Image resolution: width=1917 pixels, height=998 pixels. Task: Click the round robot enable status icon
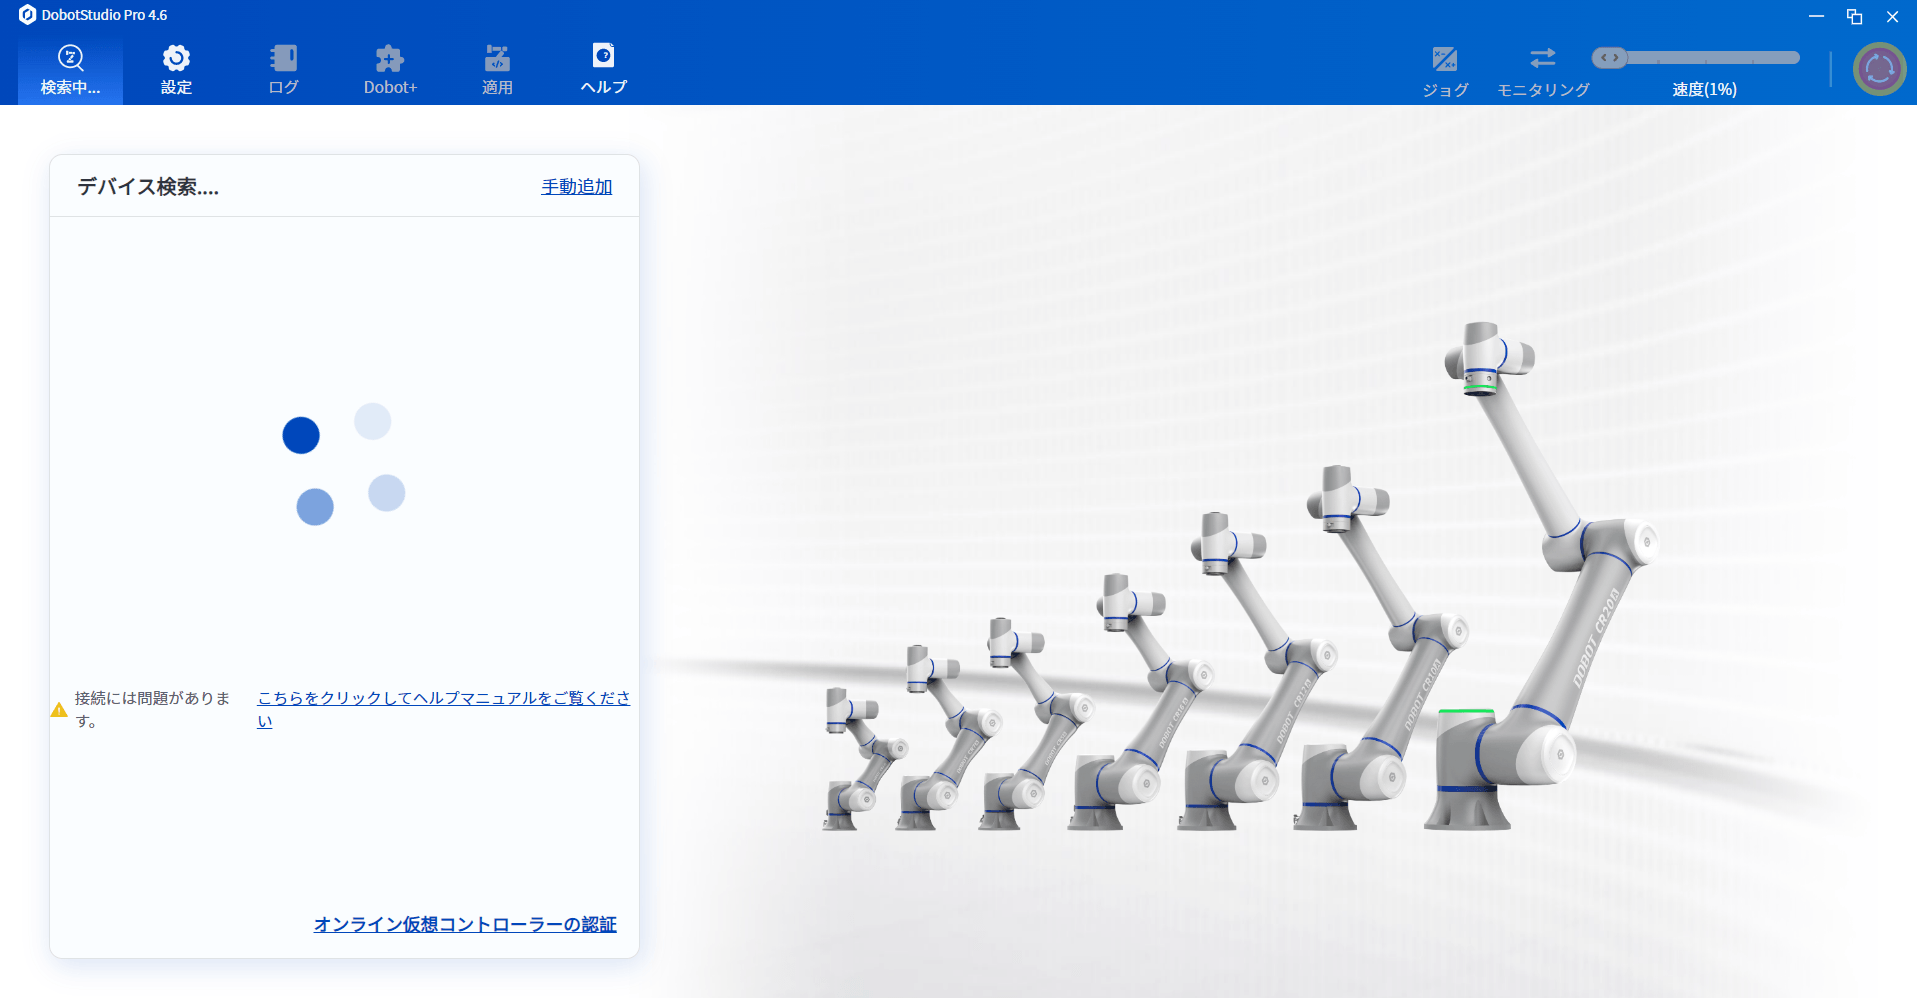coord(1879,69)
